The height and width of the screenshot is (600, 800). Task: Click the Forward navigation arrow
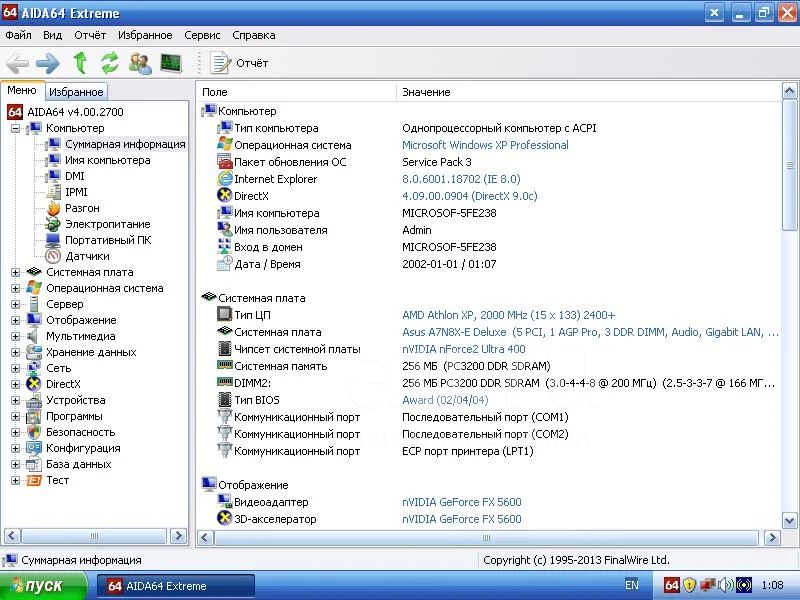click(47, 63)
